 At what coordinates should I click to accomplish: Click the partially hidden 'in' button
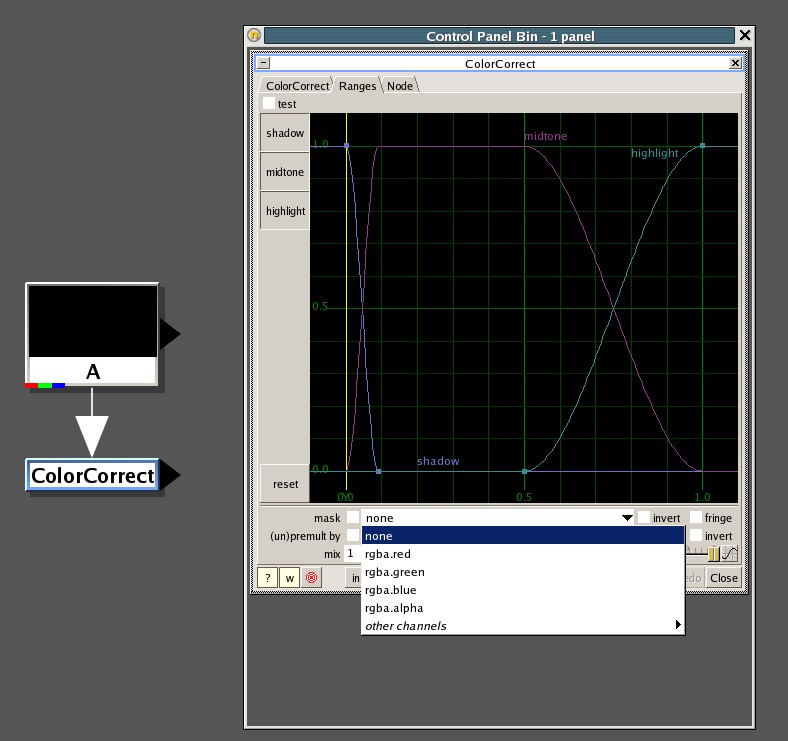(x=354, y=578)
